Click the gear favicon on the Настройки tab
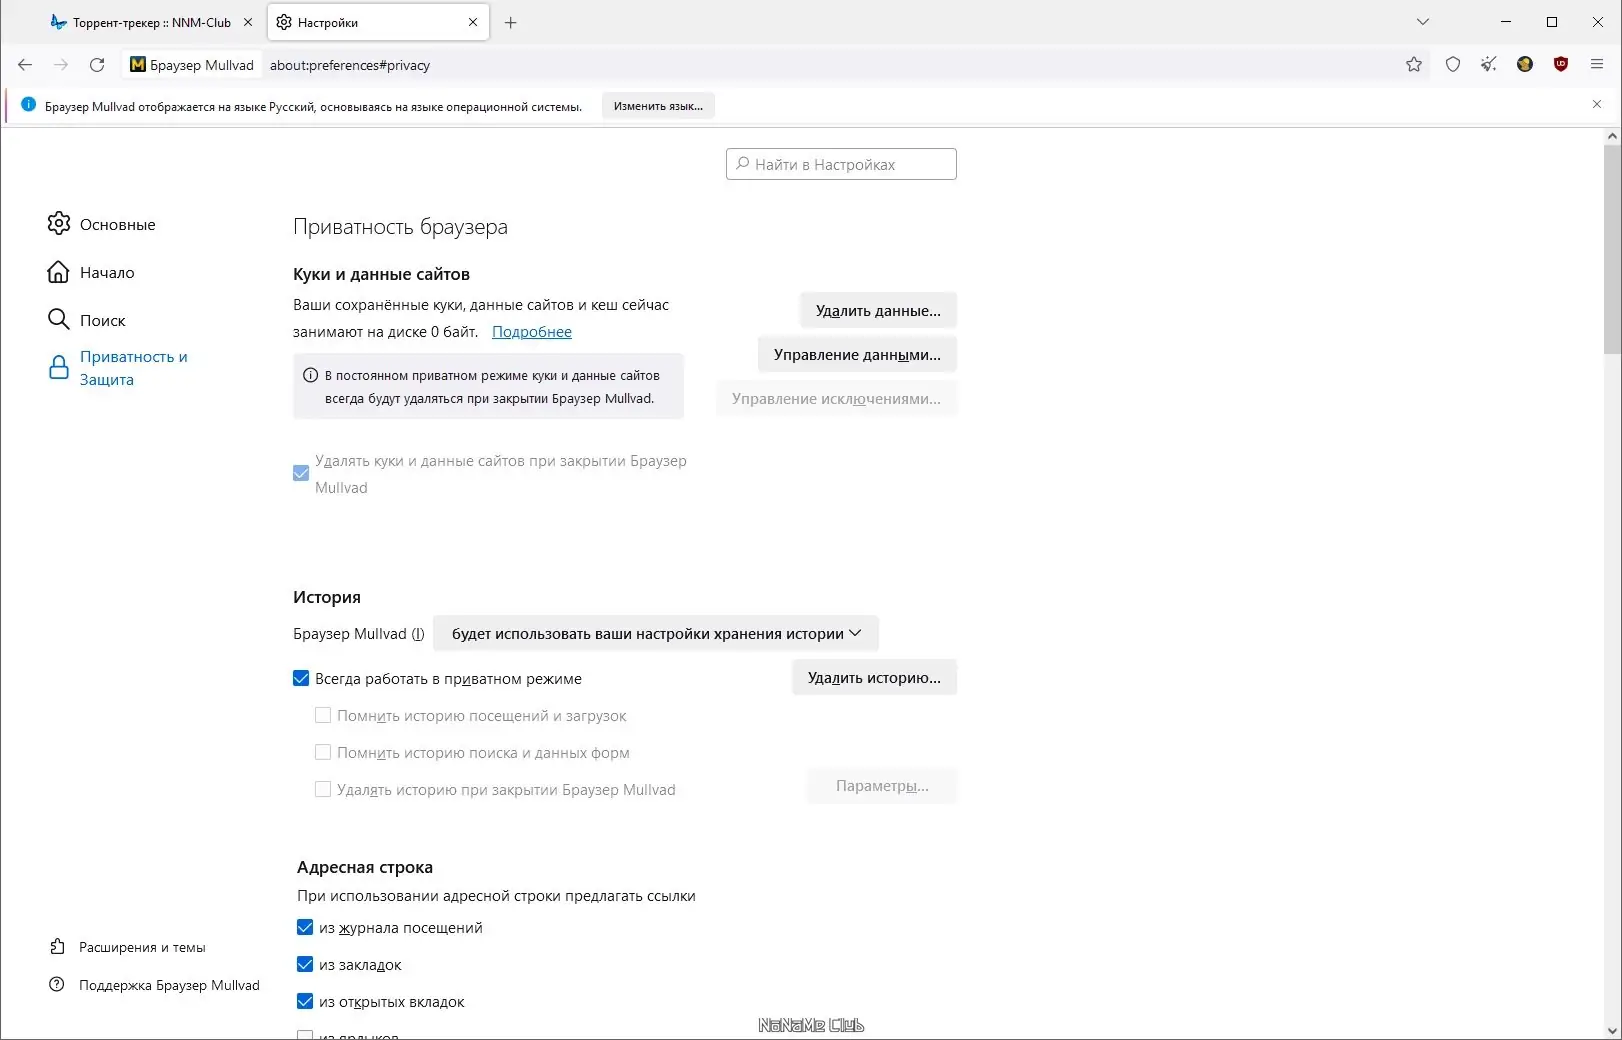1622x1040 pixels. [284, 22]
